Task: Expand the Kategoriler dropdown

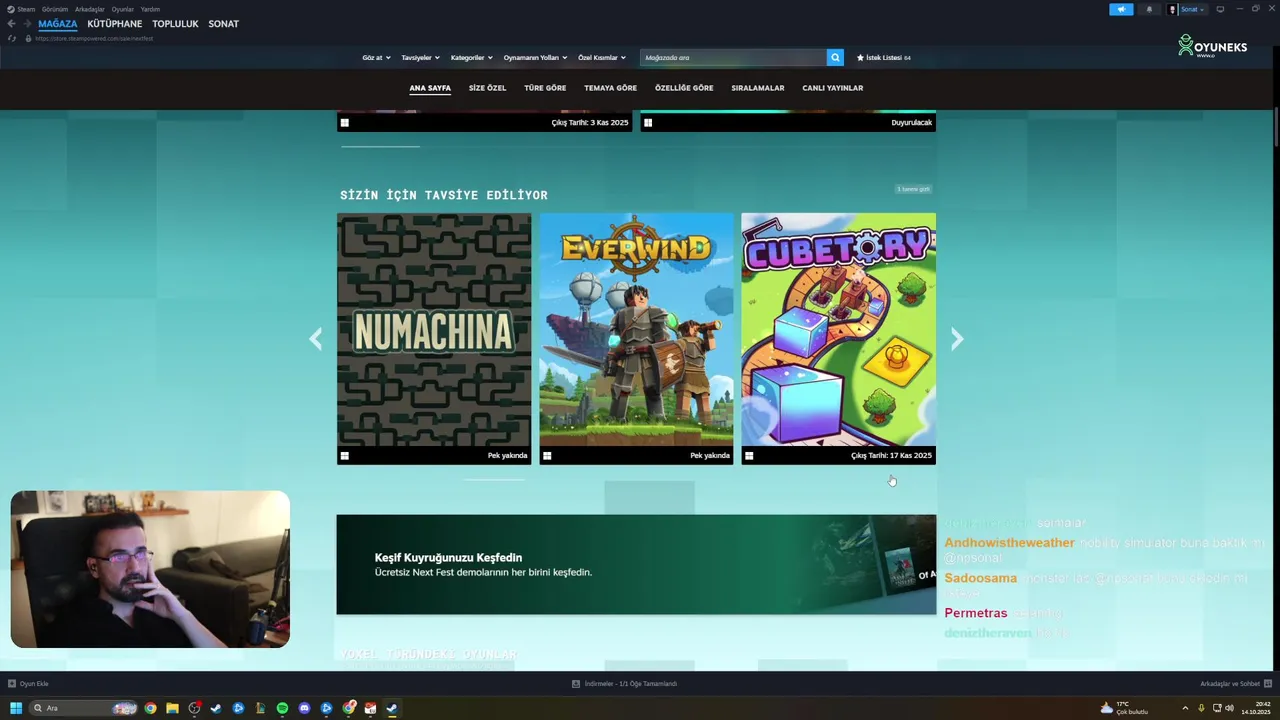Action: click(472, 58)
